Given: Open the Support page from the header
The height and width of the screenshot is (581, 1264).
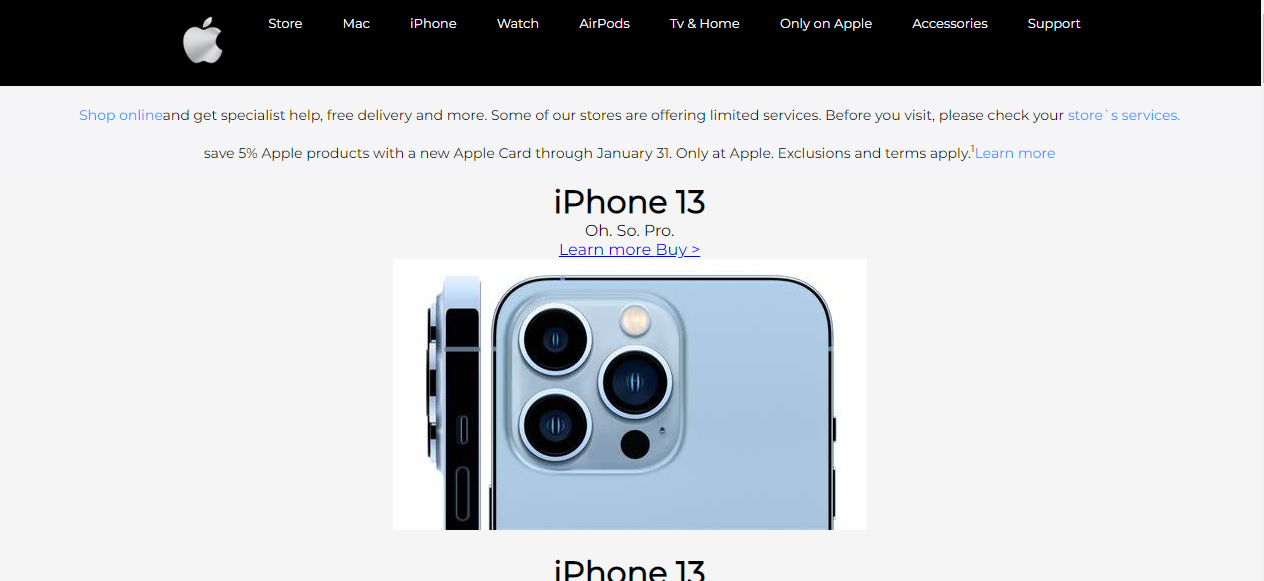Looking at the screenshot, I should (1054, 23).
